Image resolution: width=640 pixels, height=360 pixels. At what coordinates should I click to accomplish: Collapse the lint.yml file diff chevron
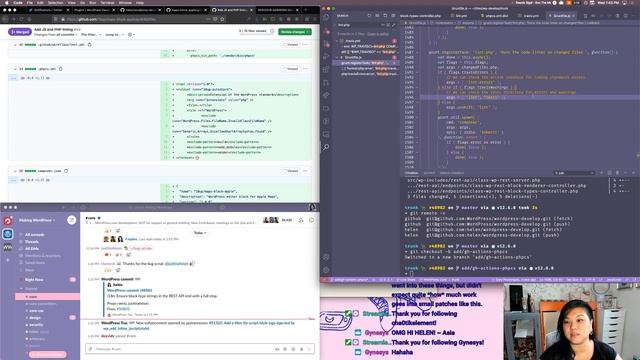point(15,44)
